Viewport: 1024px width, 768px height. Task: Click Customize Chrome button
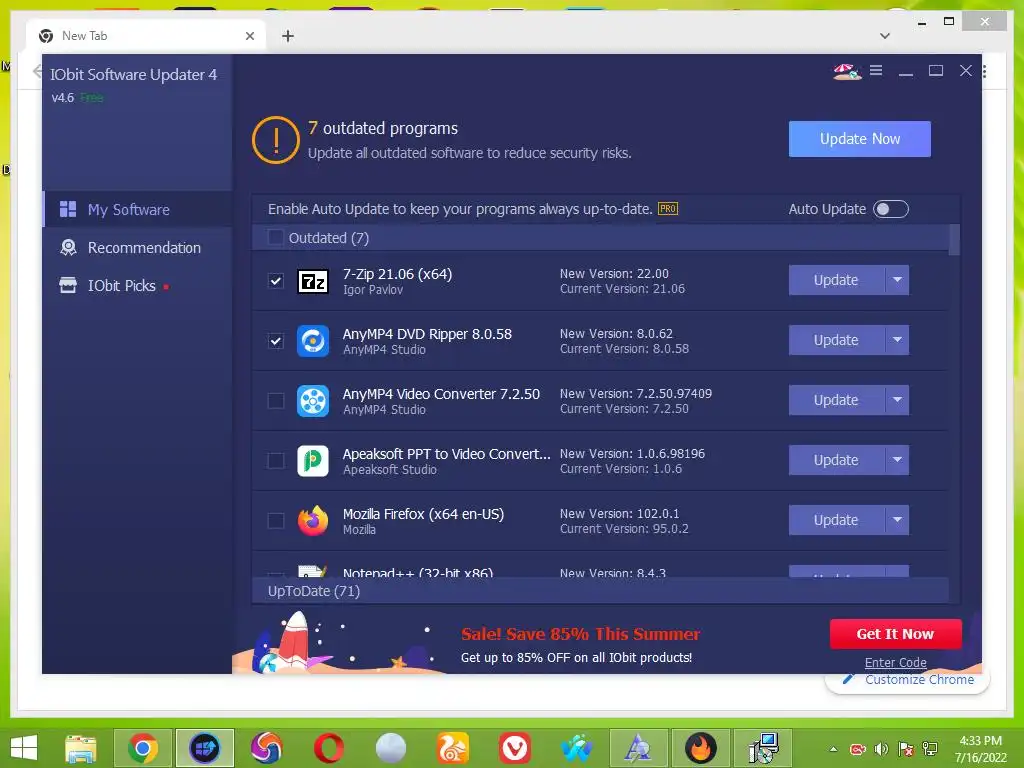(908, 680)
